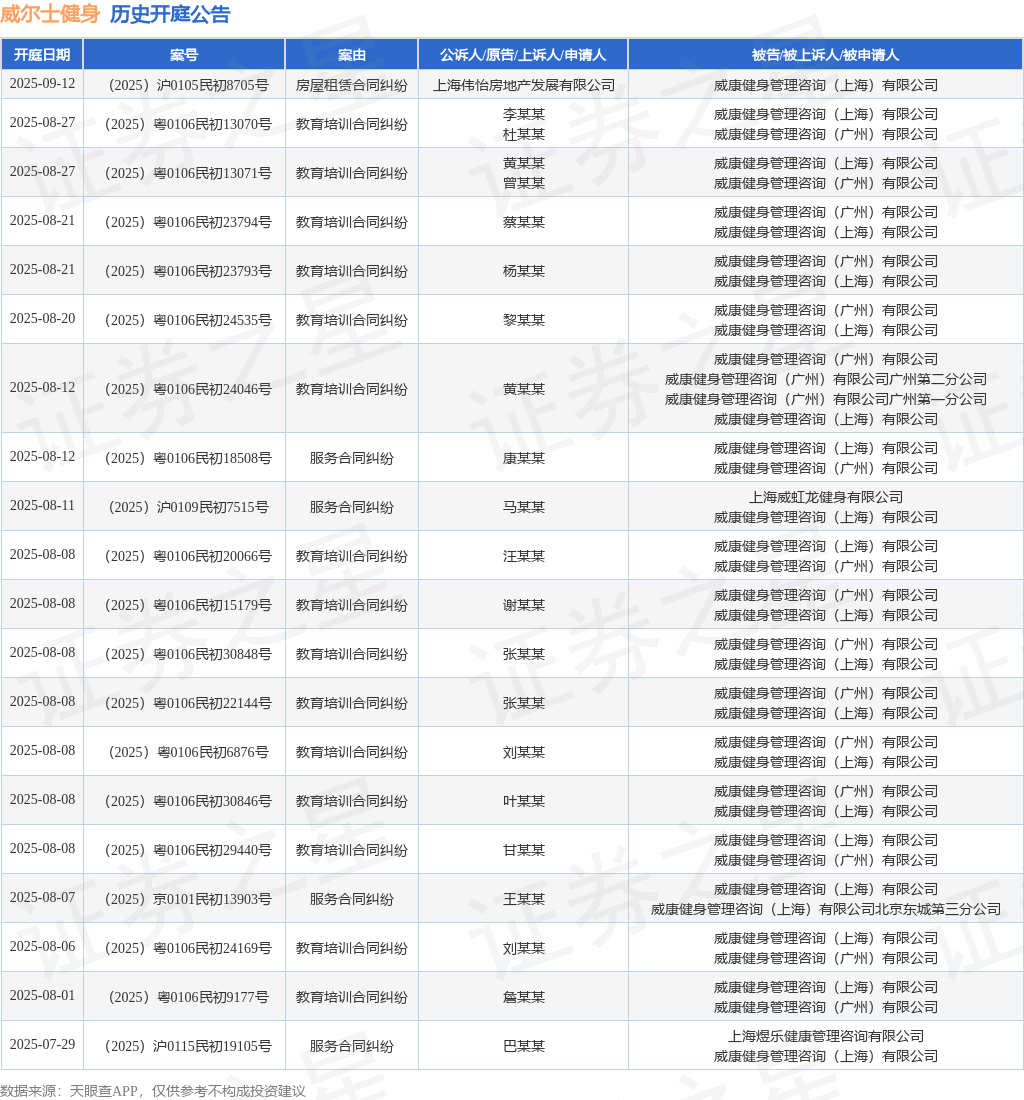Select case number 粤0106民初24169号
Viewport: 1024px width, 1100px height.
tap(188, 949)
